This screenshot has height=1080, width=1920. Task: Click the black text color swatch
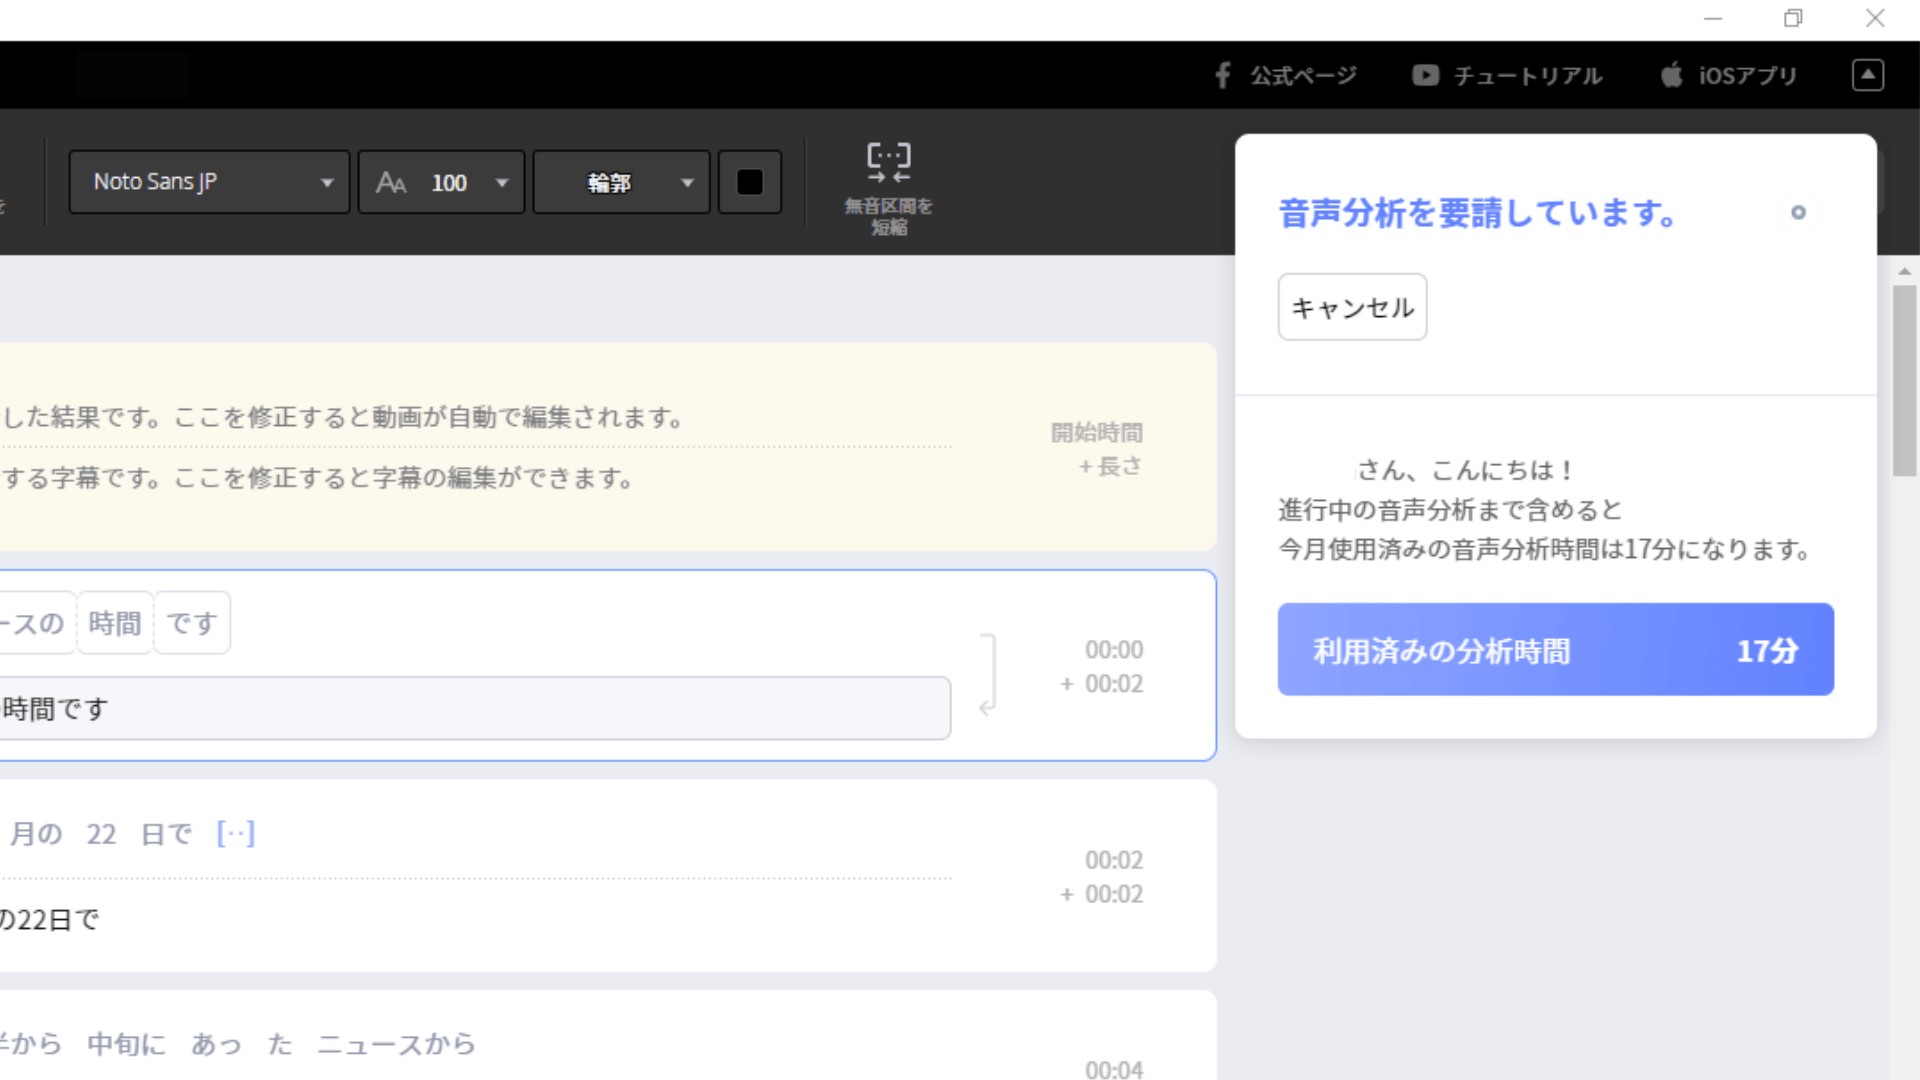(x=750, y=182)
